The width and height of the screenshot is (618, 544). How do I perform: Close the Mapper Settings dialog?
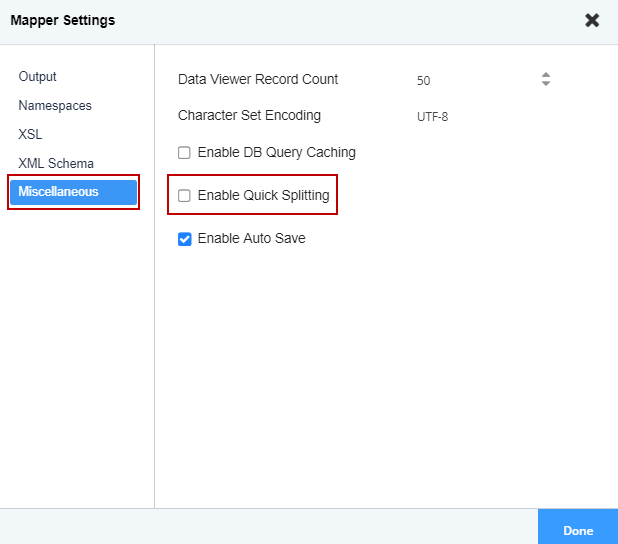click(x=592, y=20)
